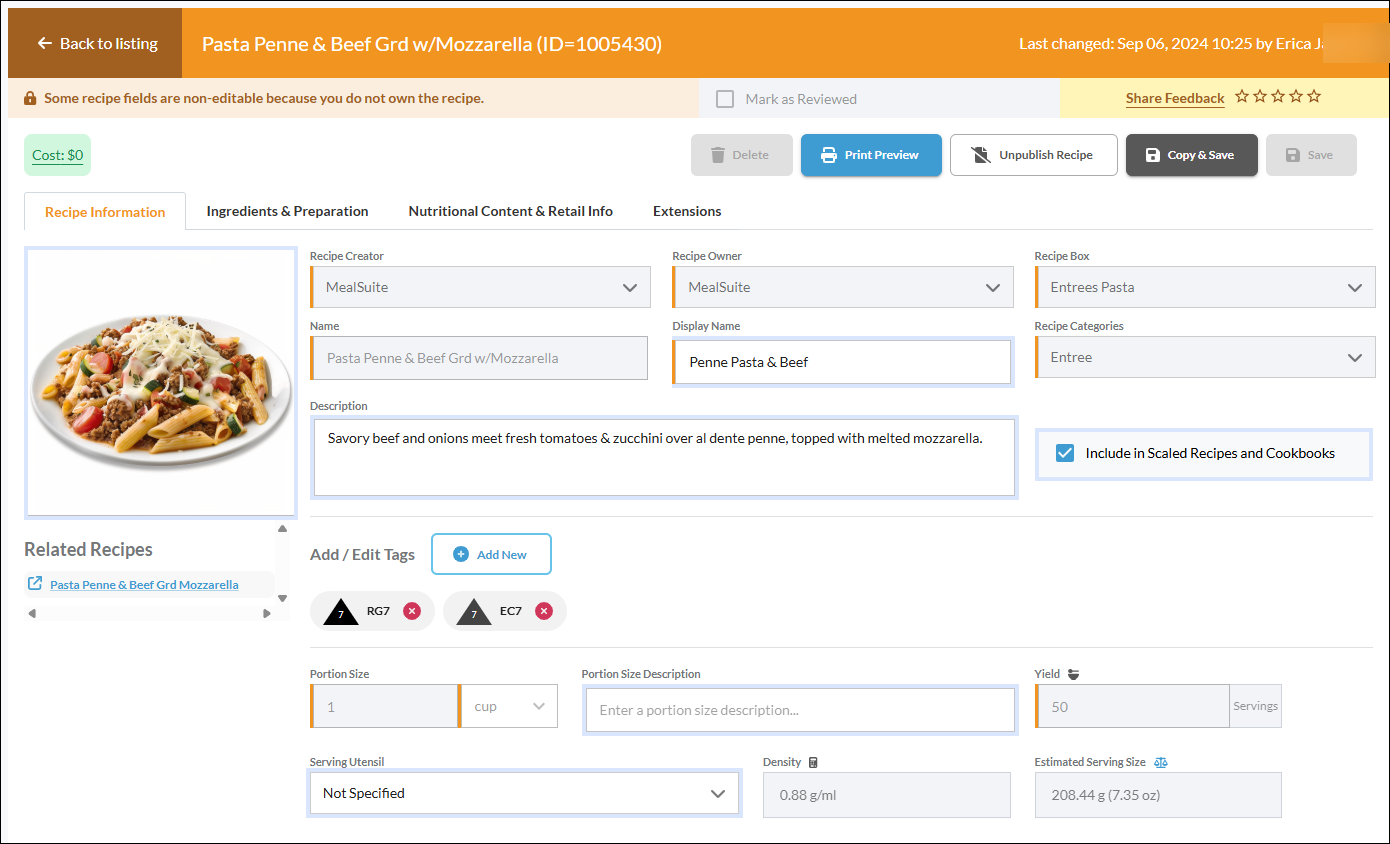Viewport: 1390px width, 844px height.
Task: Open the Ingredients & Preparation tab
Action: [x=287, y=211]
